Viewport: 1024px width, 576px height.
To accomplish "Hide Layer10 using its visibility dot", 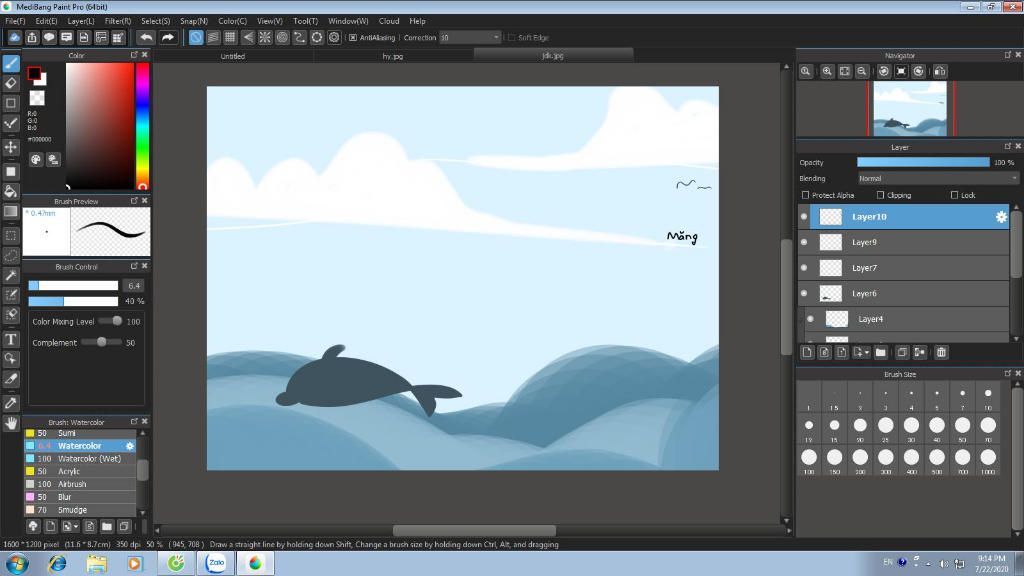I will pyautogui.click(x=804, y=217).
